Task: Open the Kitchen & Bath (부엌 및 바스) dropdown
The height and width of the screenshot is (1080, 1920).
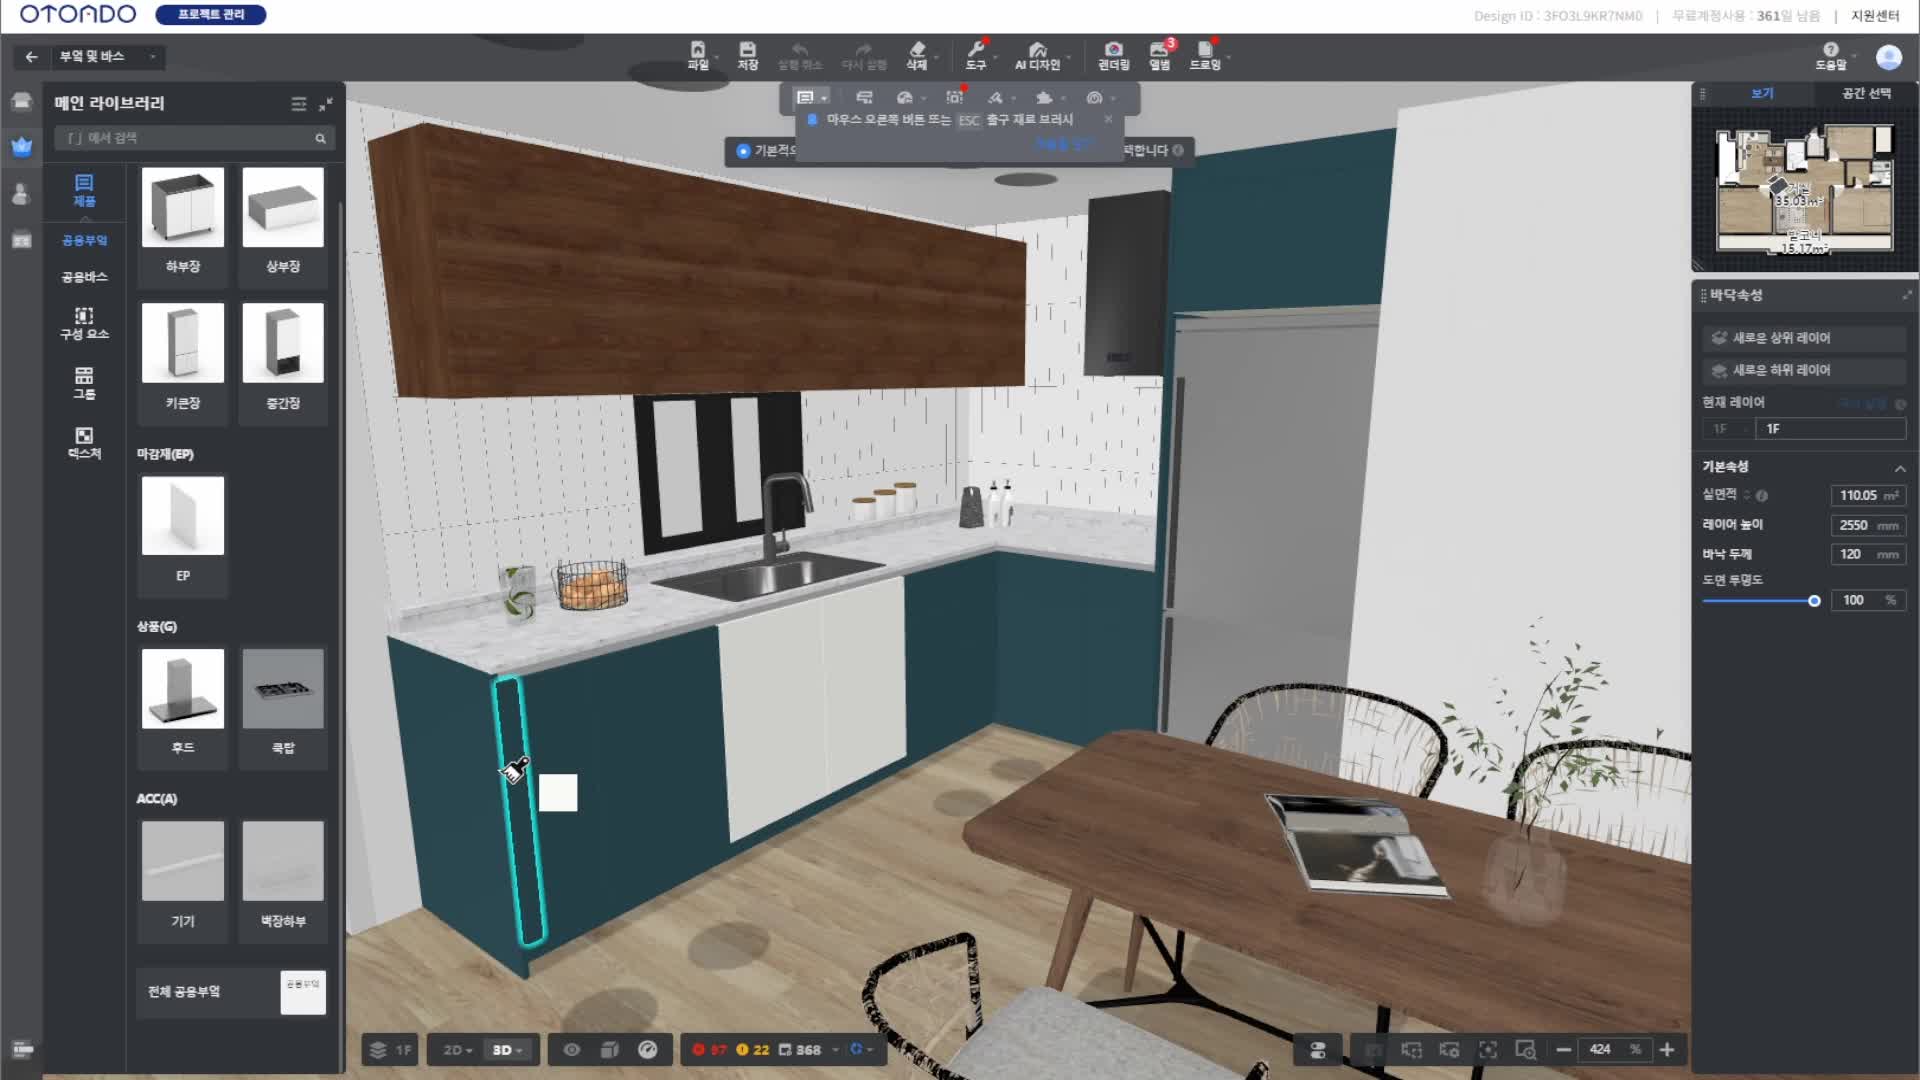Action: click(x=106, y=57)
